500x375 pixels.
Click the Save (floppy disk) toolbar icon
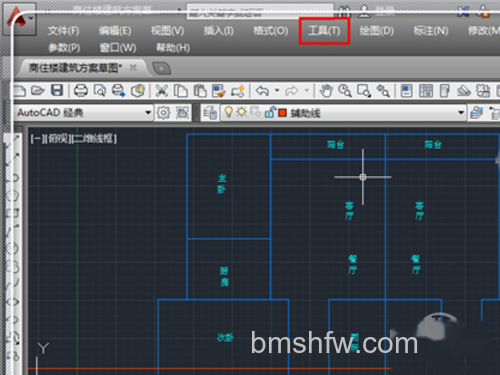[57, 90]
